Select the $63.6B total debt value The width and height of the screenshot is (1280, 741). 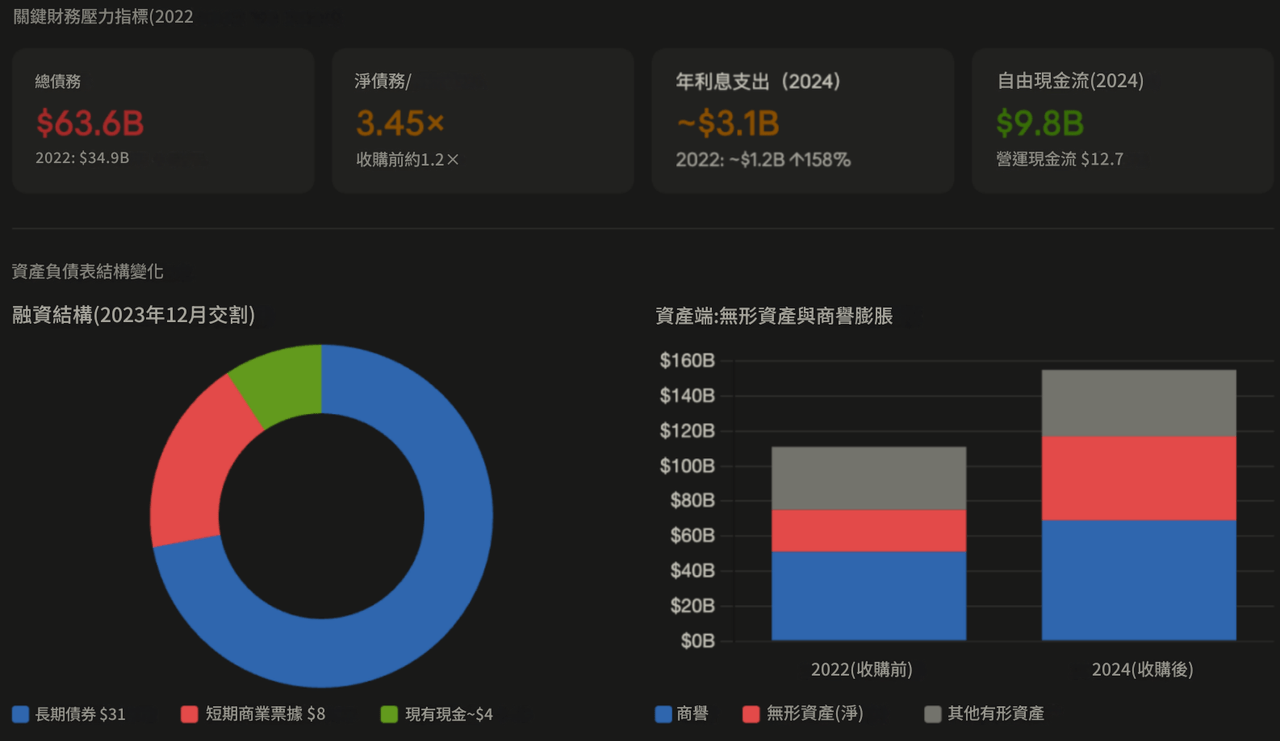[90, 123]
